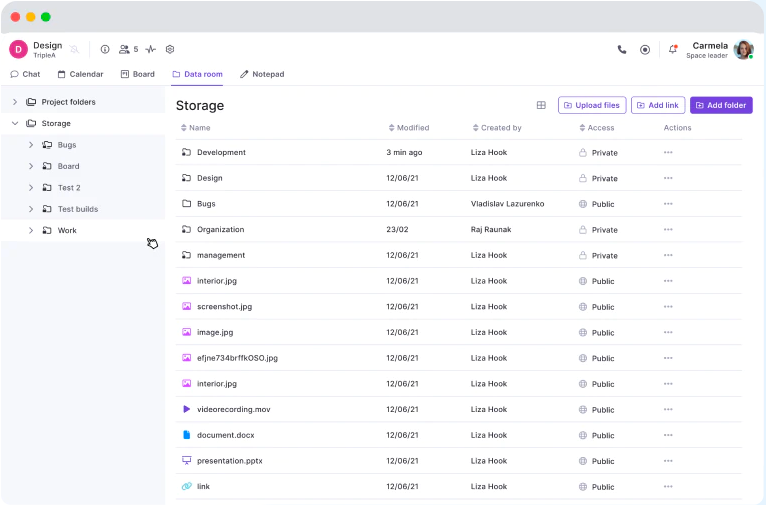Click the Upload files button
Screen dimensions: 766x505
591,105
